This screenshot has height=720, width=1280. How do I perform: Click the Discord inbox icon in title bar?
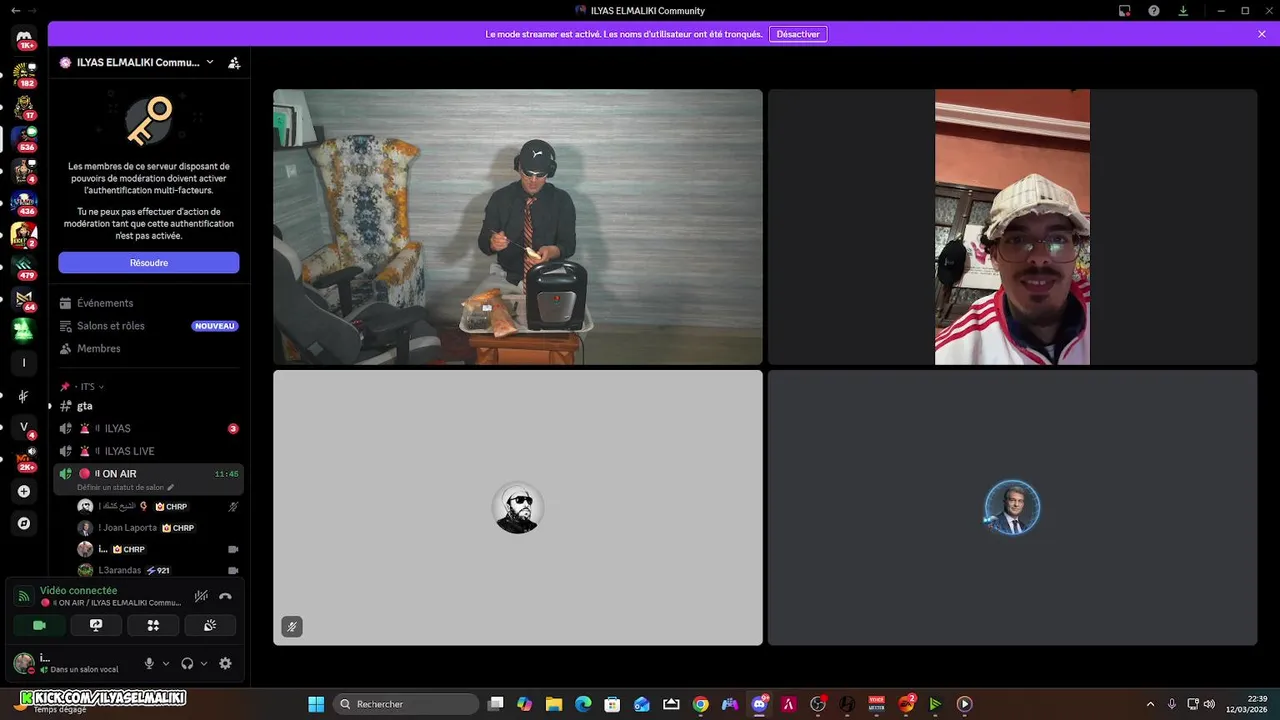point(1125,11)
